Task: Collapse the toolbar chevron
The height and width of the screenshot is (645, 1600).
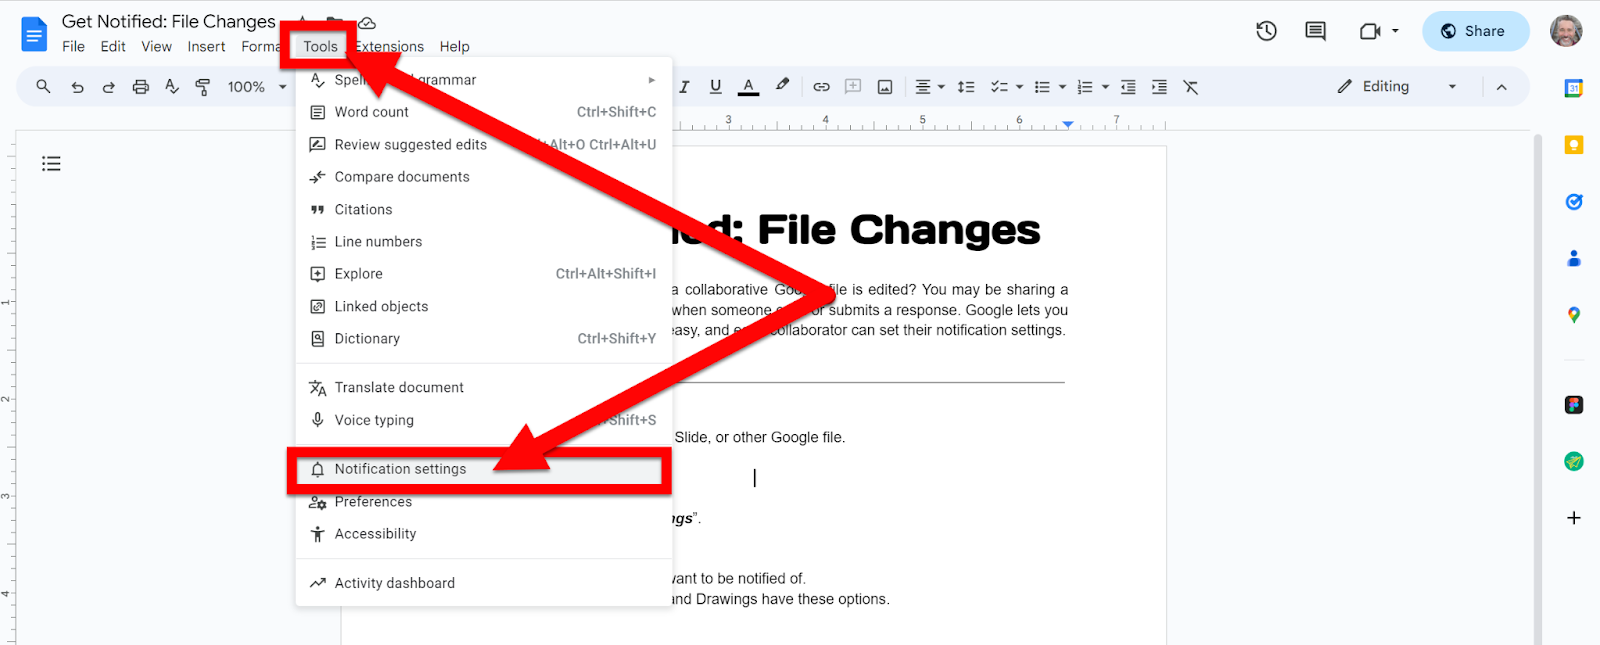Action: 1501,87
